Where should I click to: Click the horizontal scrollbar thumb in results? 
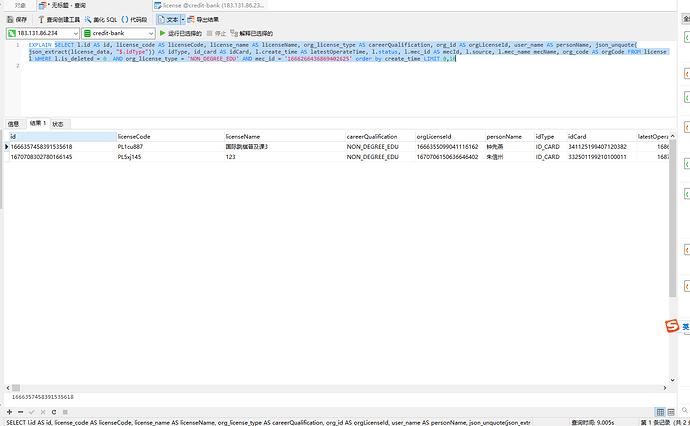(16, 388)
